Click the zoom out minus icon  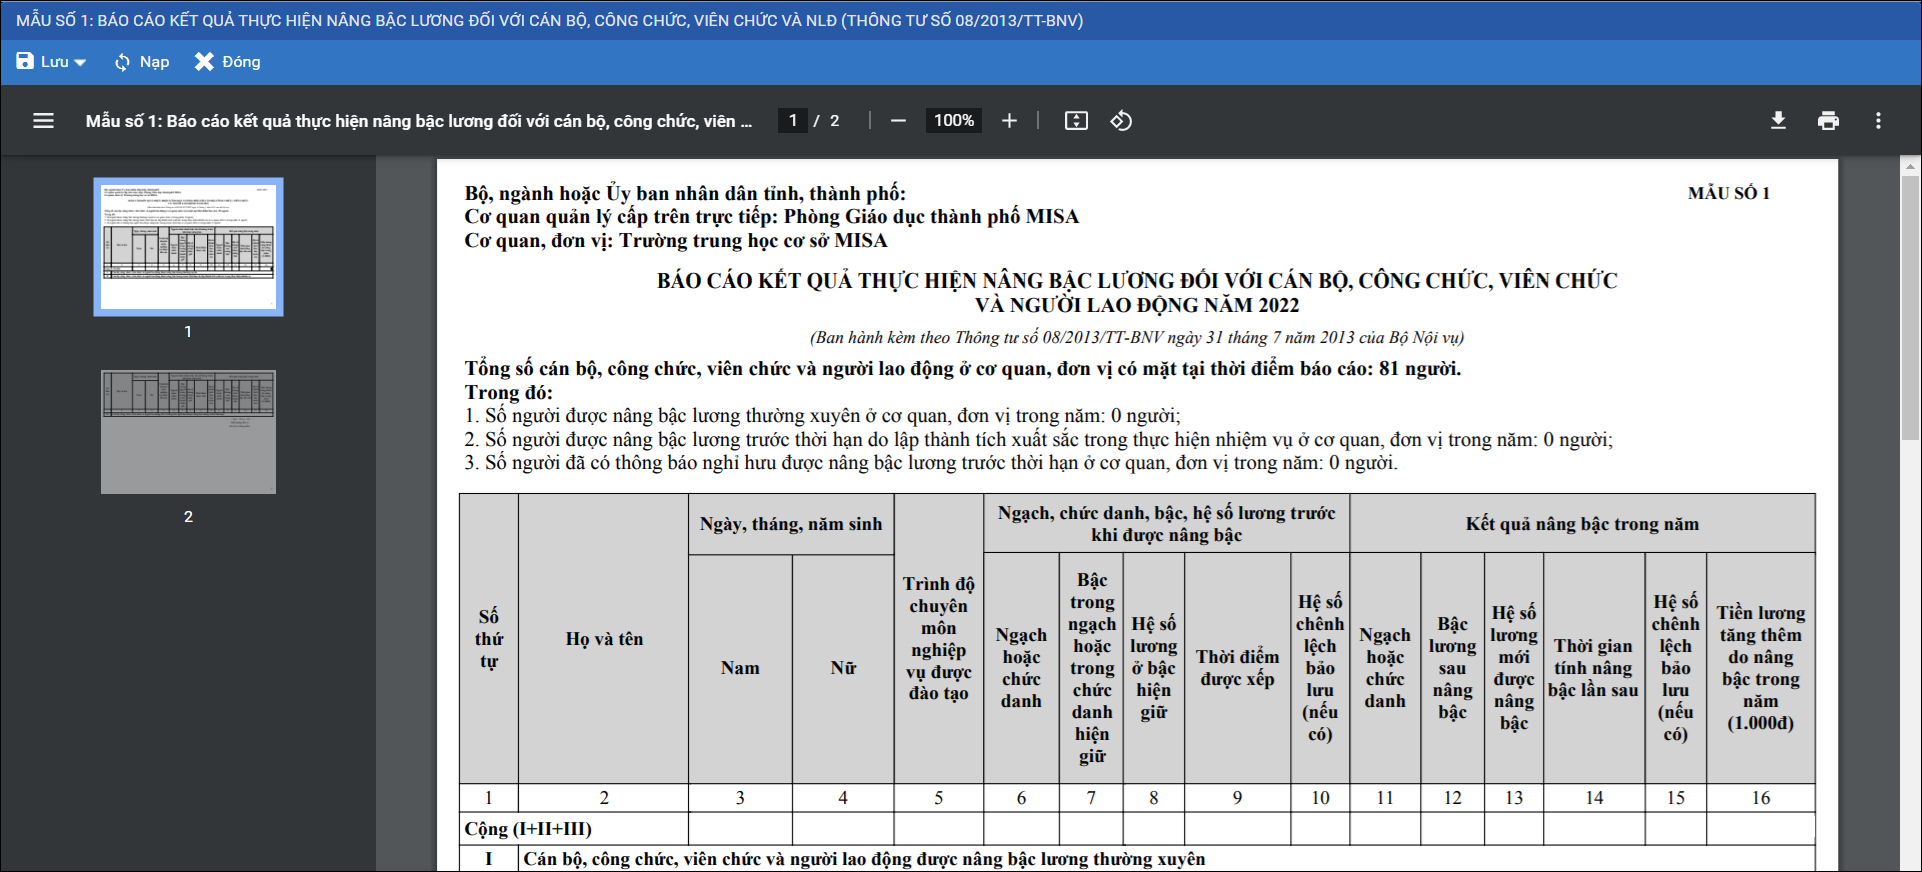pos(898,121)
